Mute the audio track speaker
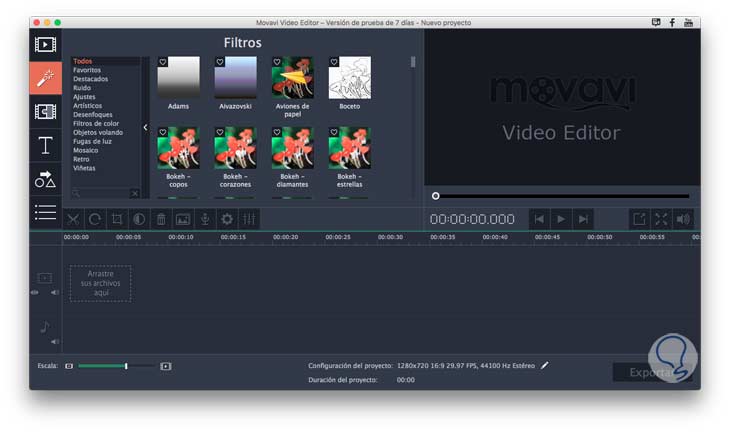 (x=54, y=342)
